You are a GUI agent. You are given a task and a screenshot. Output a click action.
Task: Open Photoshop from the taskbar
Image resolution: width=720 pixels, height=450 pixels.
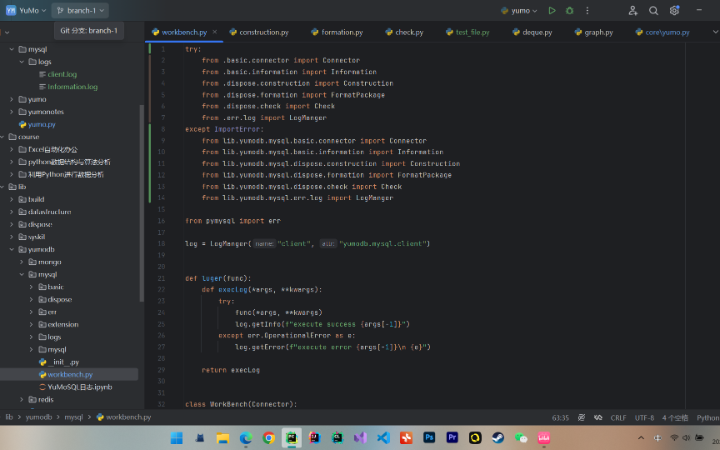[x=429, y=438]
